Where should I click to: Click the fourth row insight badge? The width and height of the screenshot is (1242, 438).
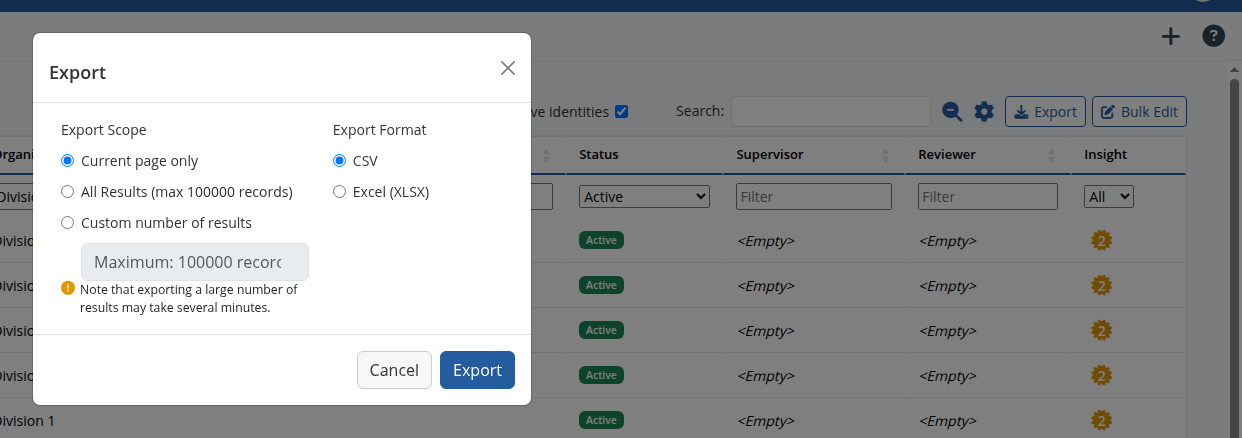[1102, 376]
